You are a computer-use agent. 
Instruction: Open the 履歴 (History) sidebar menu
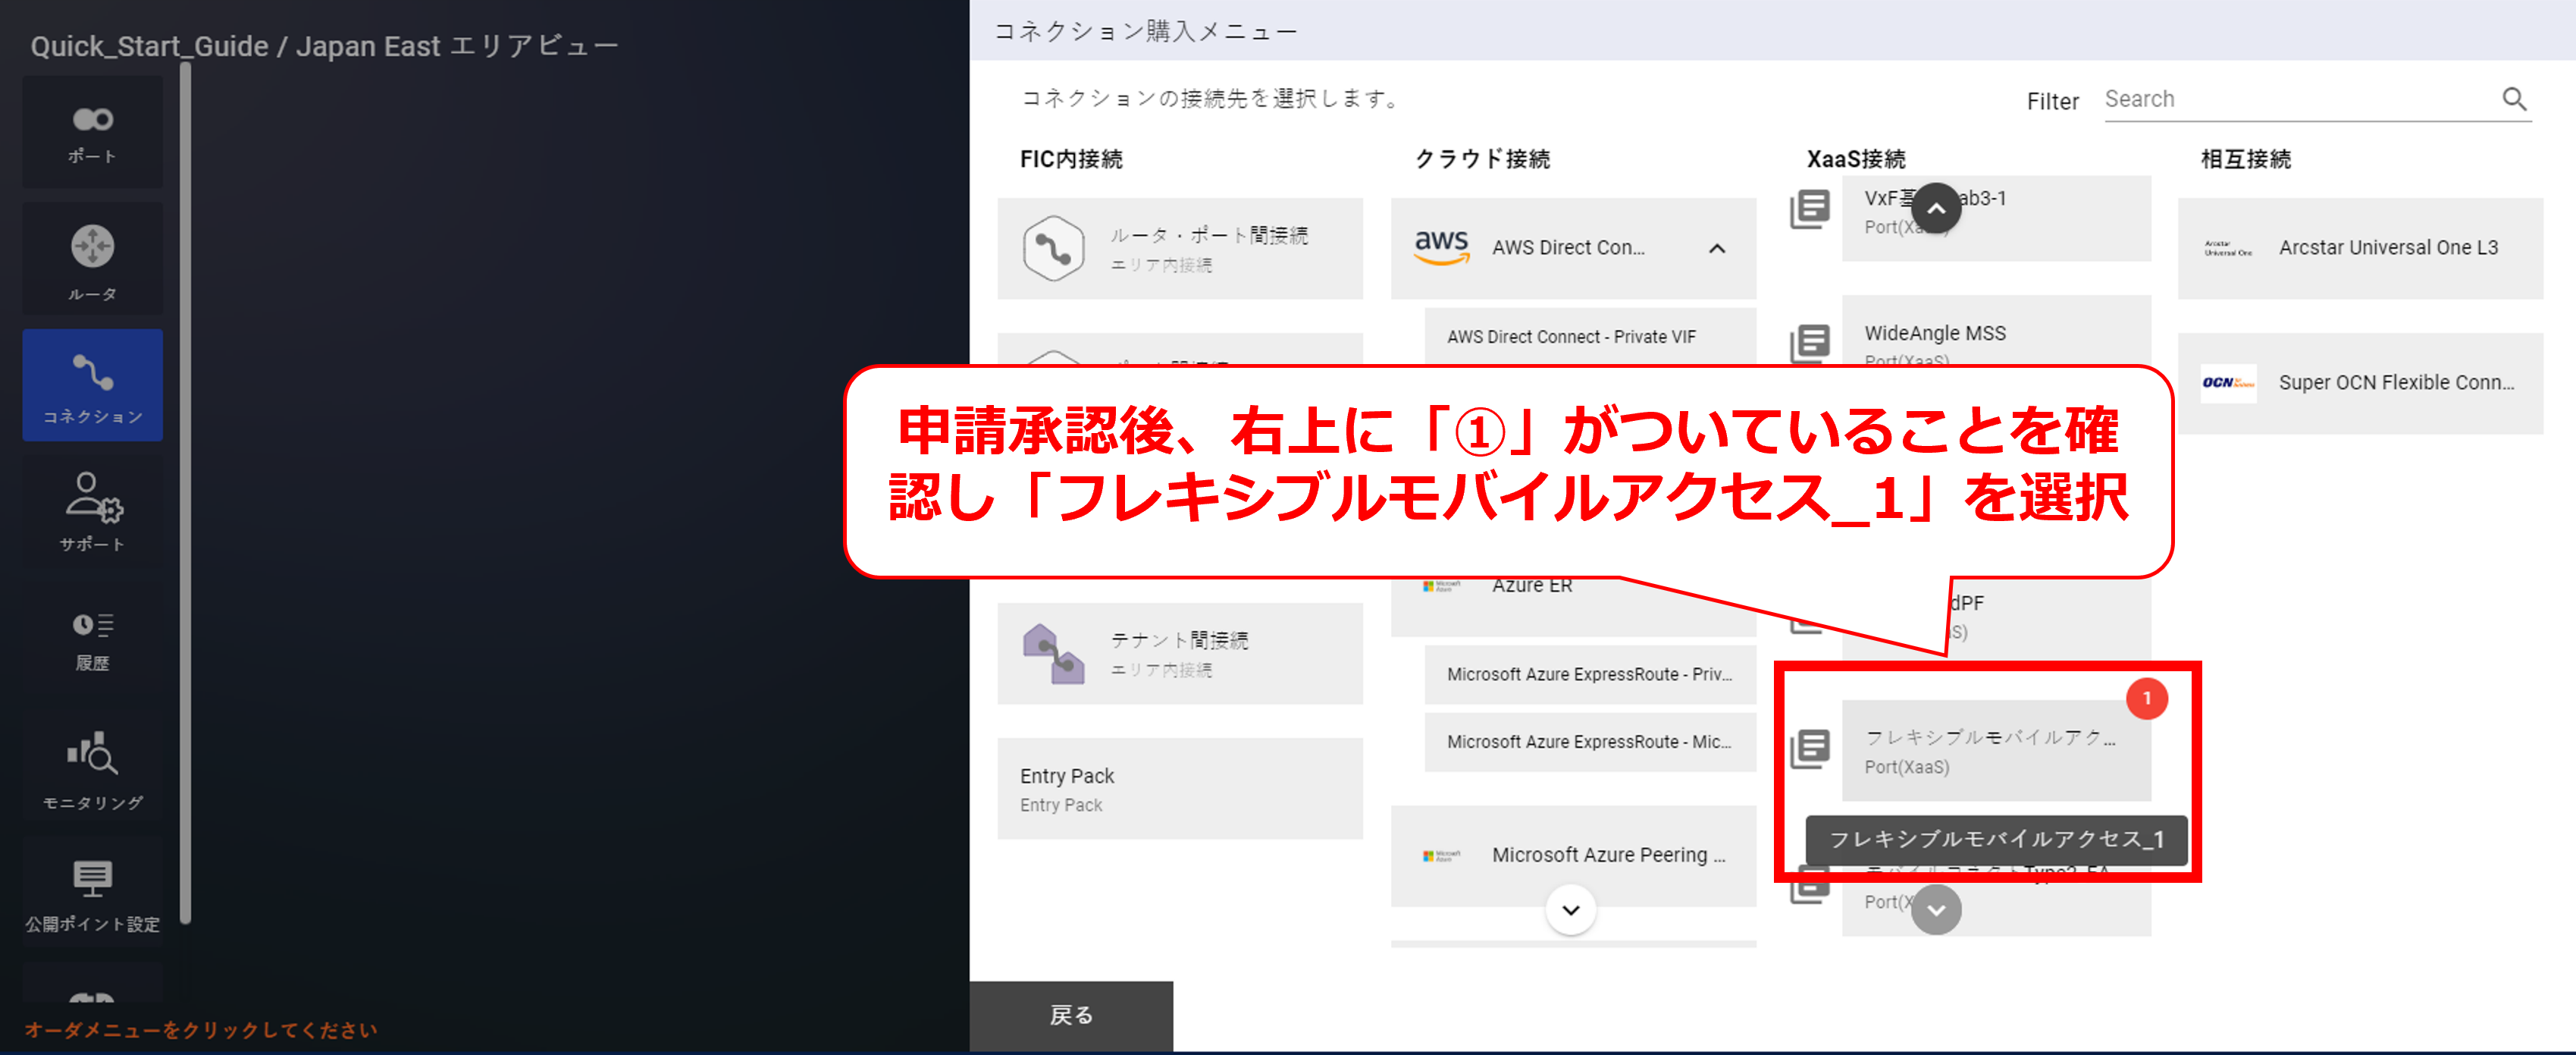(x=93, y=640)
